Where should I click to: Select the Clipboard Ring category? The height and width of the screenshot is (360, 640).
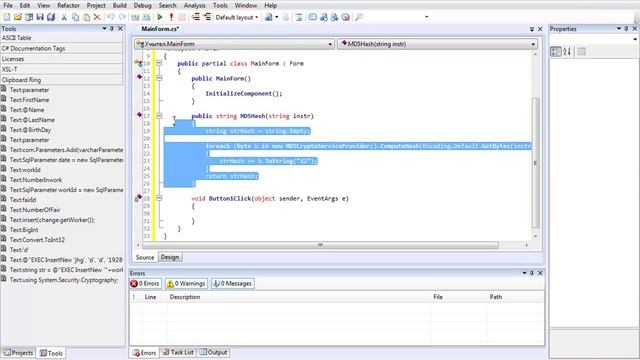point(62,80)
